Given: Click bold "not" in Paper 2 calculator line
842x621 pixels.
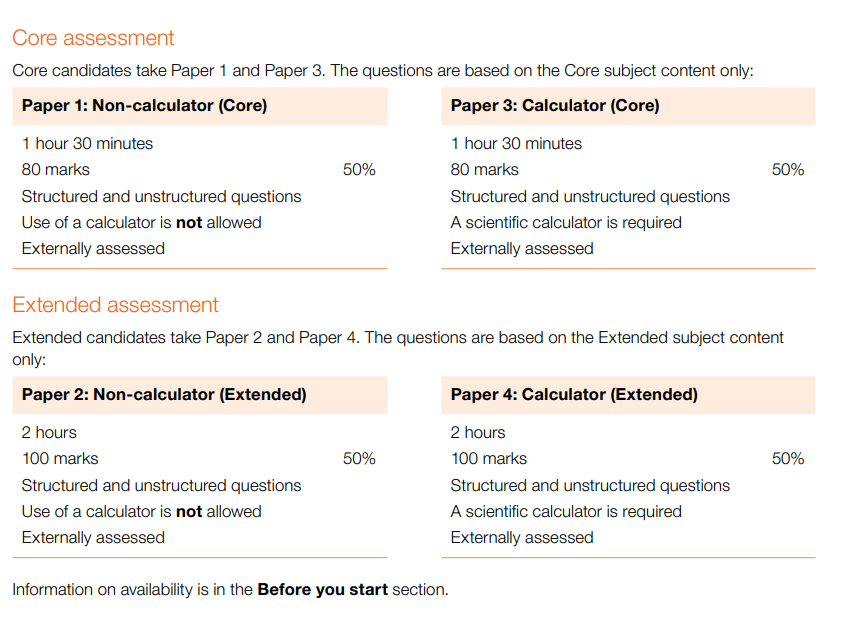Looking at the screenshot, I should (x=189, y=512).
